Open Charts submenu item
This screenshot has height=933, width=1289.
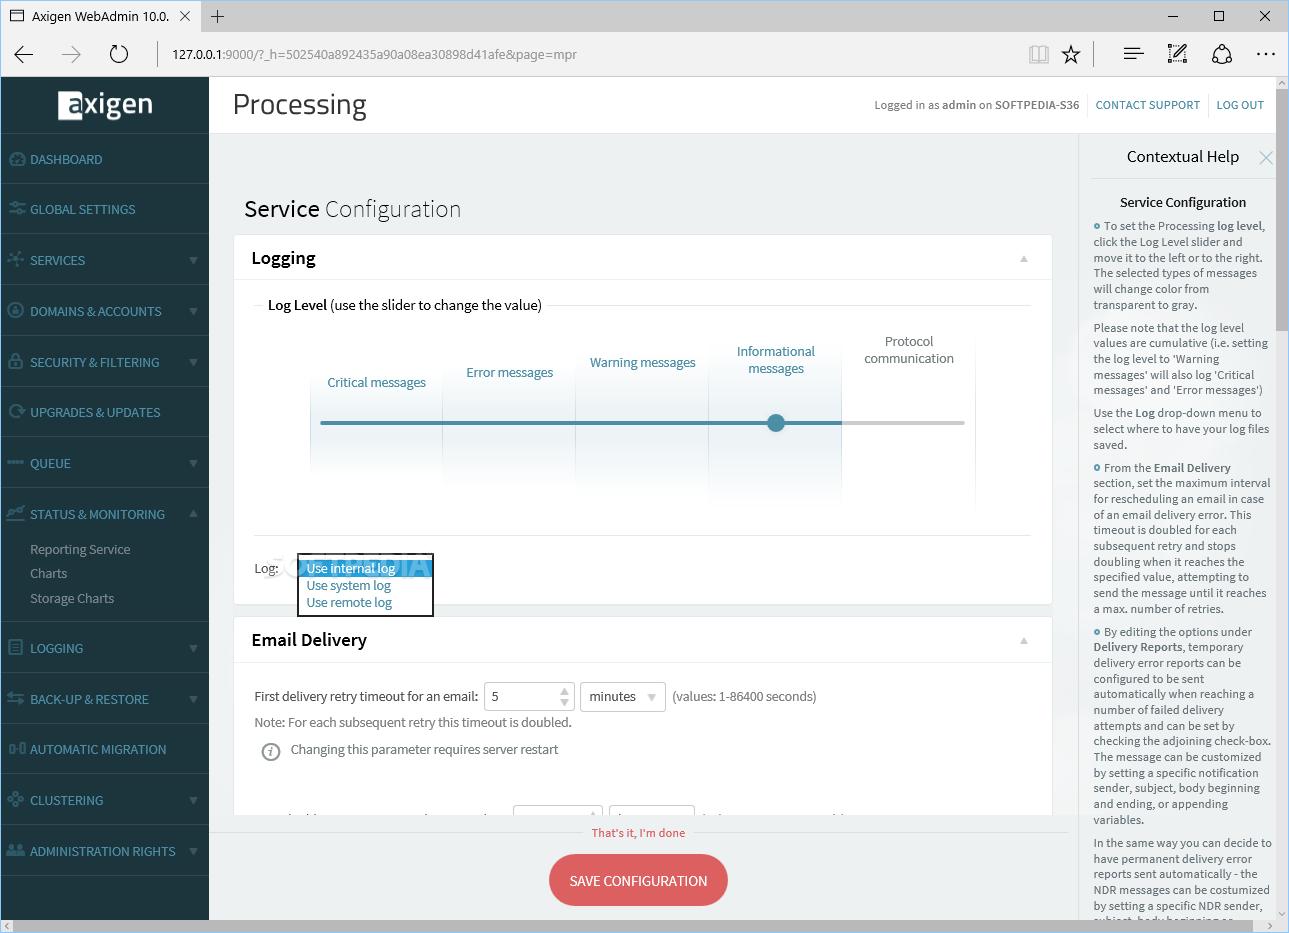click(49, 573)
